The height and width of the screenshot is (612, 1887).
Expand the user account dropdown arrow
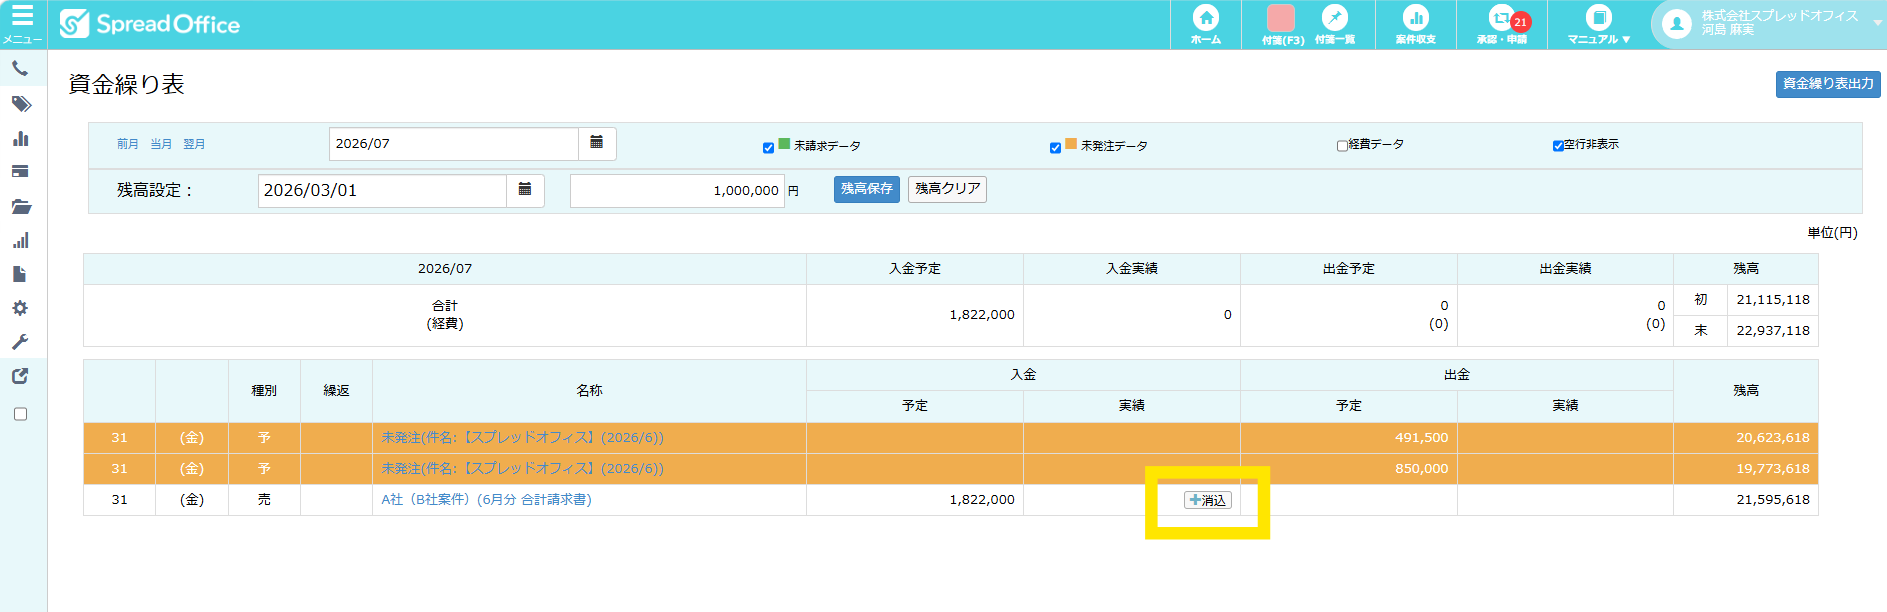1877,23
